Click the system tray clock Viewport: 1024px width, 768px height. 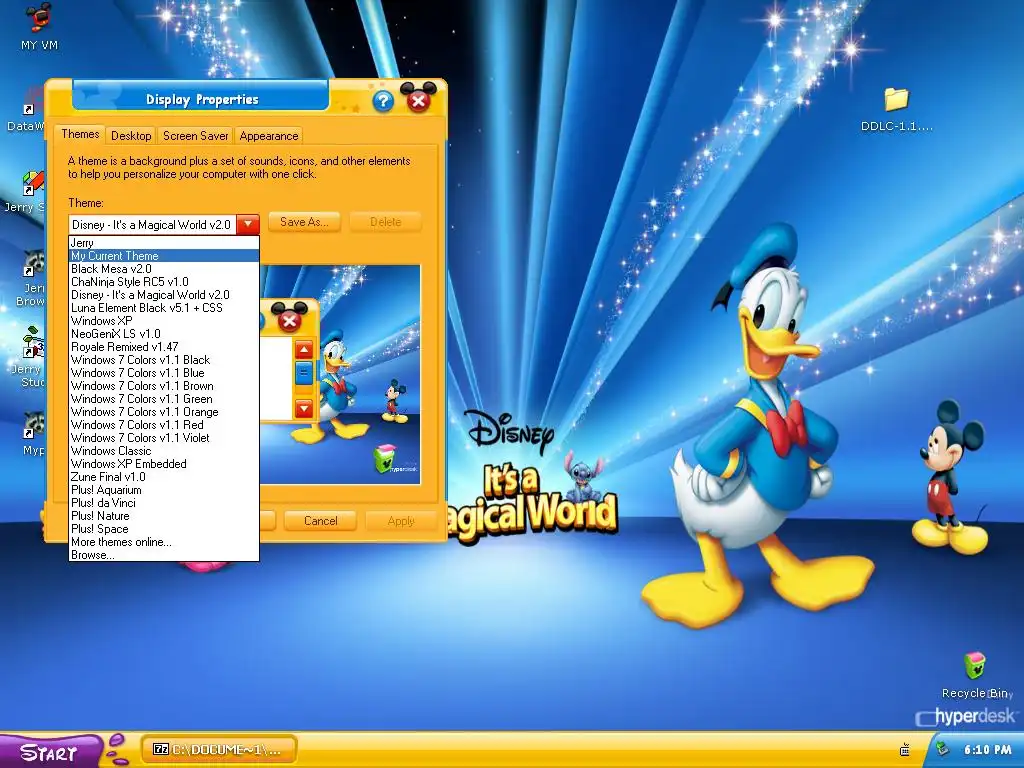pyautogui.click(x=987, y=750)
